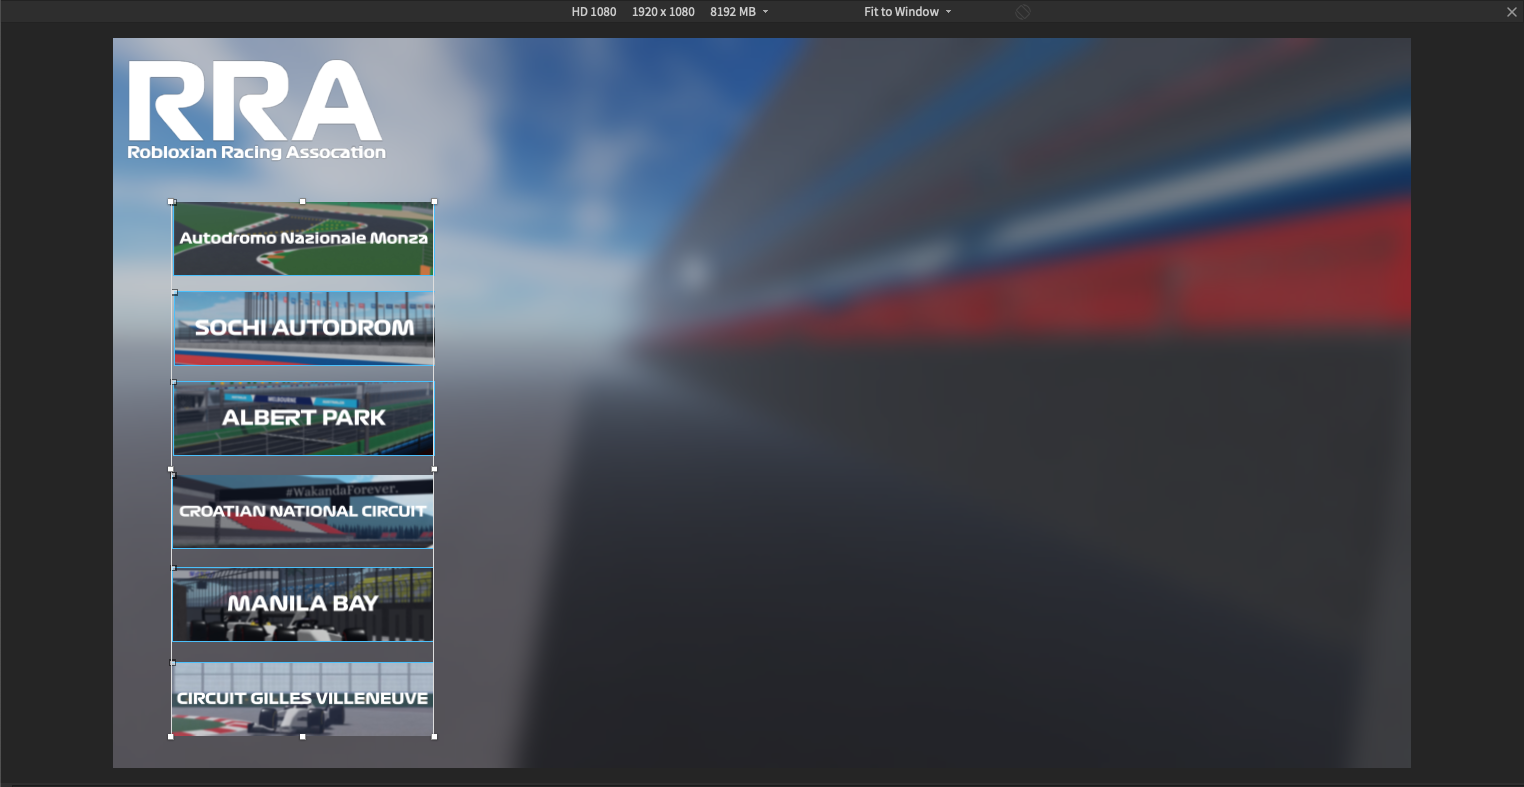Close the viewer panel with the X button
The height and width of the screenshot is (787, 1524).
pyautogui.click(x=1512, y=12)
